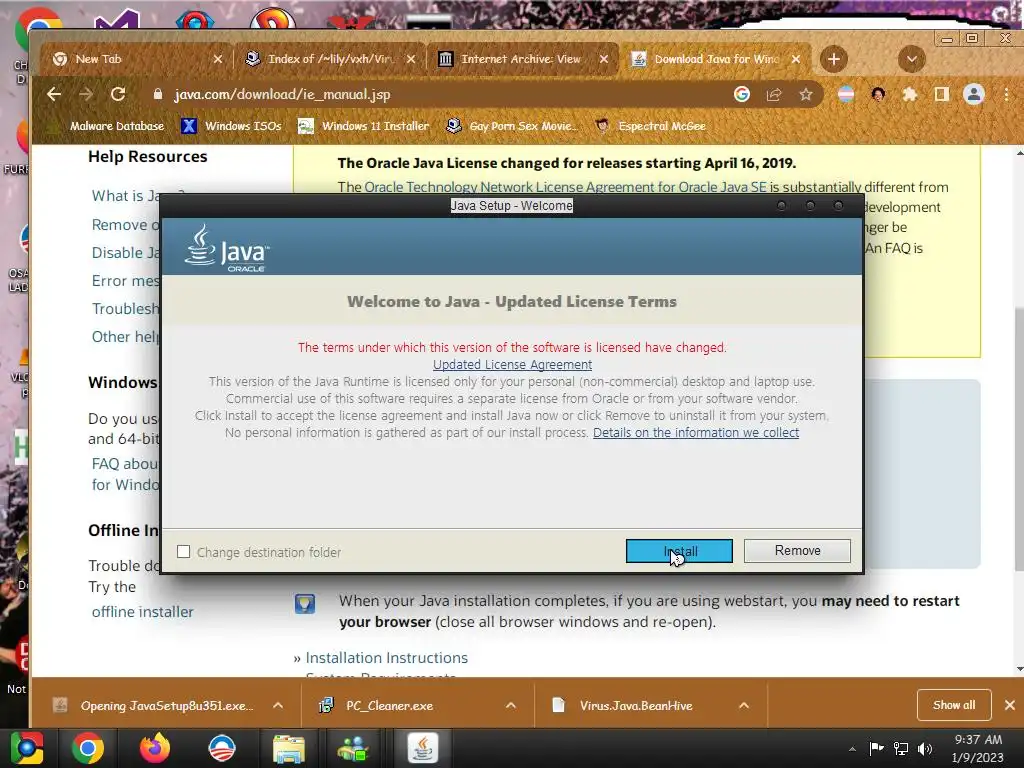Click the Java Oracle logo in dialog
1024x768 pixels.
226,248
